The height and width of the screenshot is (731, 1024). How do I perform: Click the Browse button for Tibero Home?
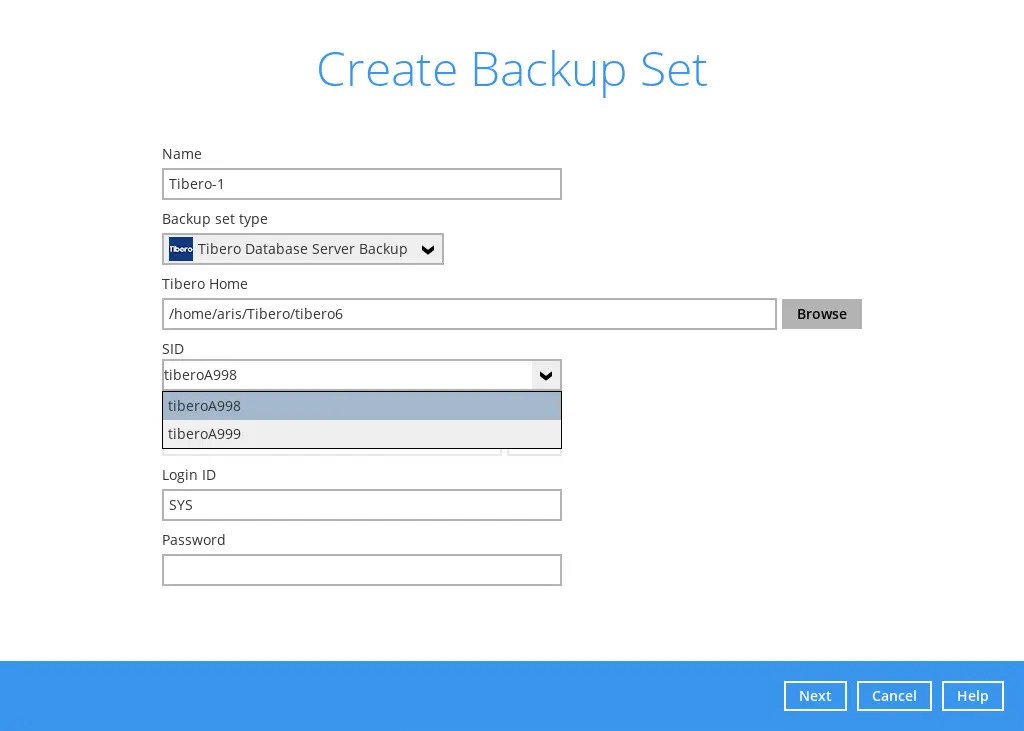[821, 314]
